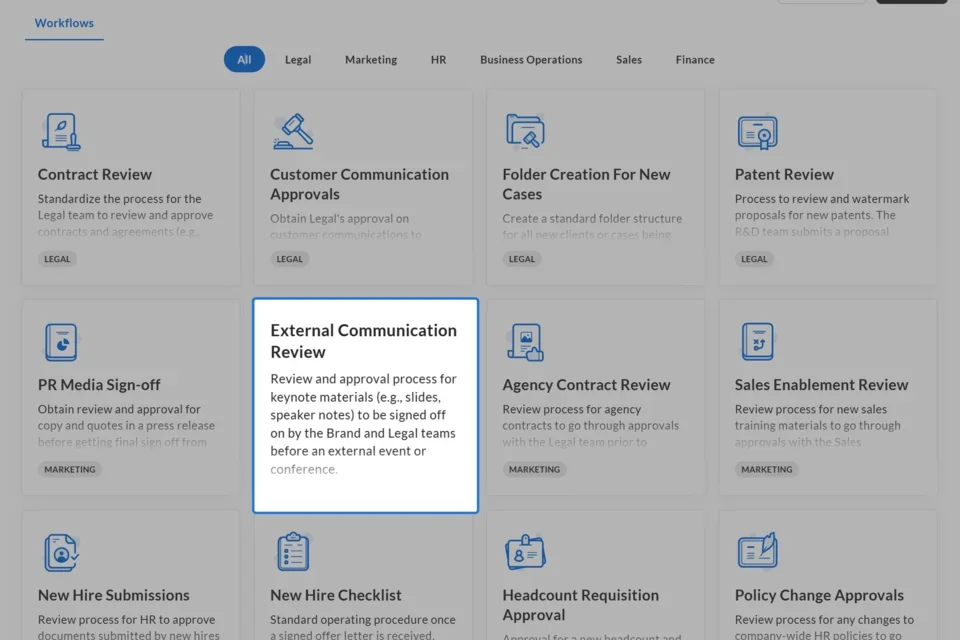Image resolution: width=960 pixels, height=640 pixels.
Task: Open the Workflows tab
Action: pyautogui.click(x=64, y=23)
